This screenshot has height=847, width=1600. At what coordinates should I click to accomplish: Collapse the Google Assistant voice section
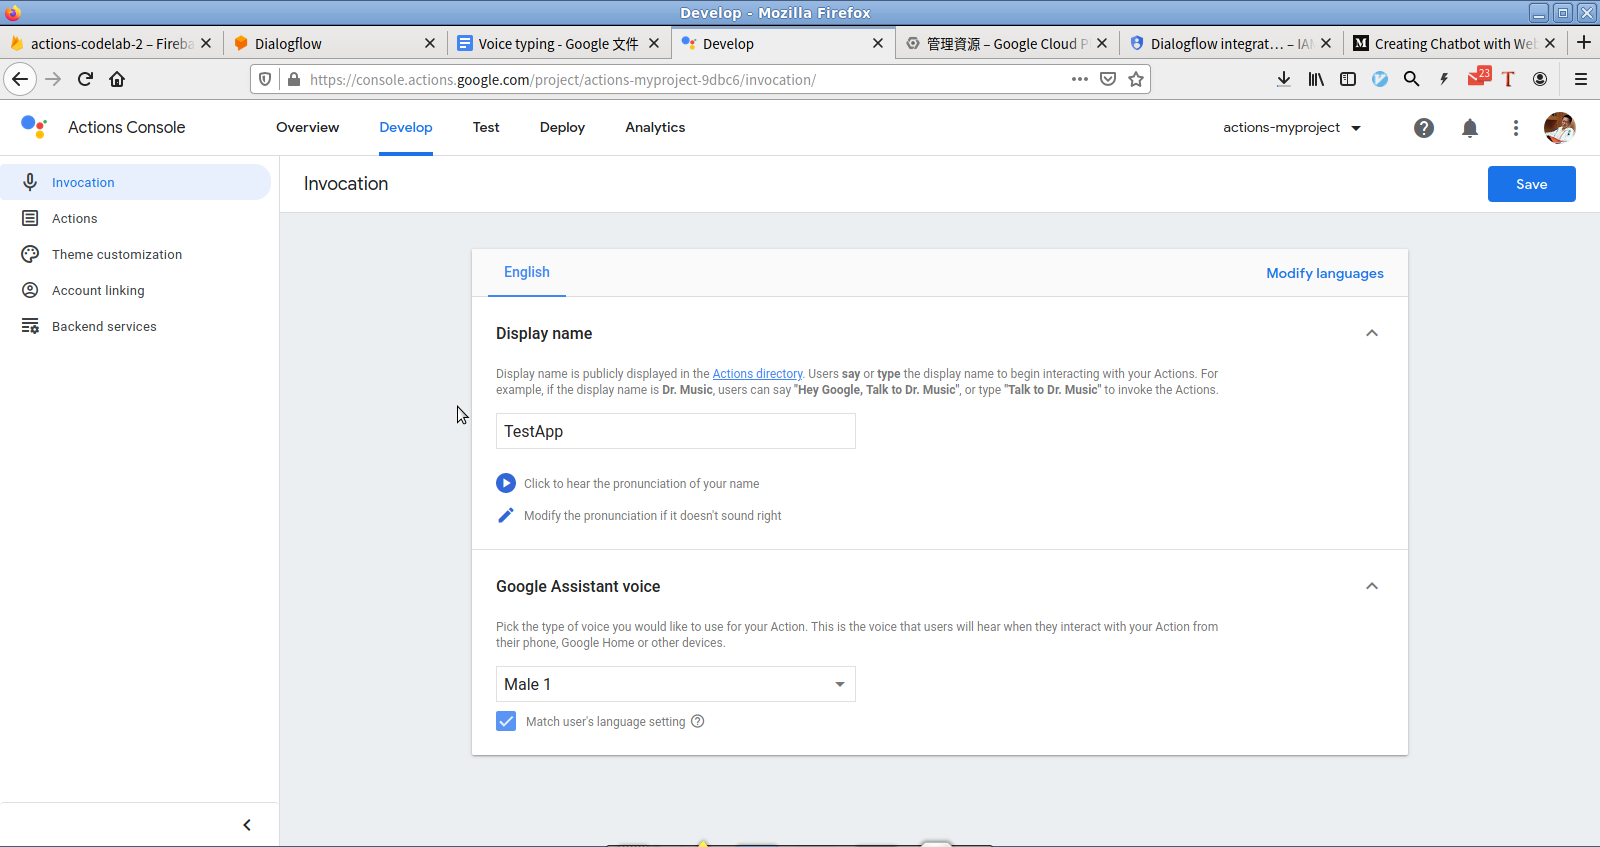(x=1372, y=586)
